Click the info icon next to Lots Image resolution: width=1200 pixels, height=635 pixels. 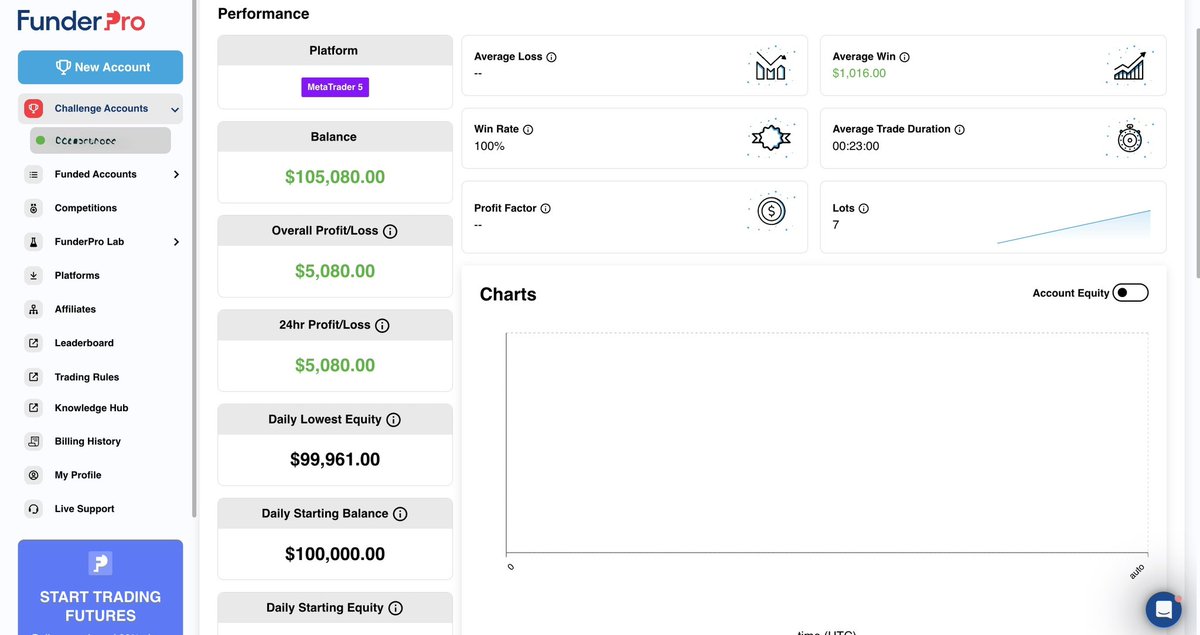(x=863, y=209)
